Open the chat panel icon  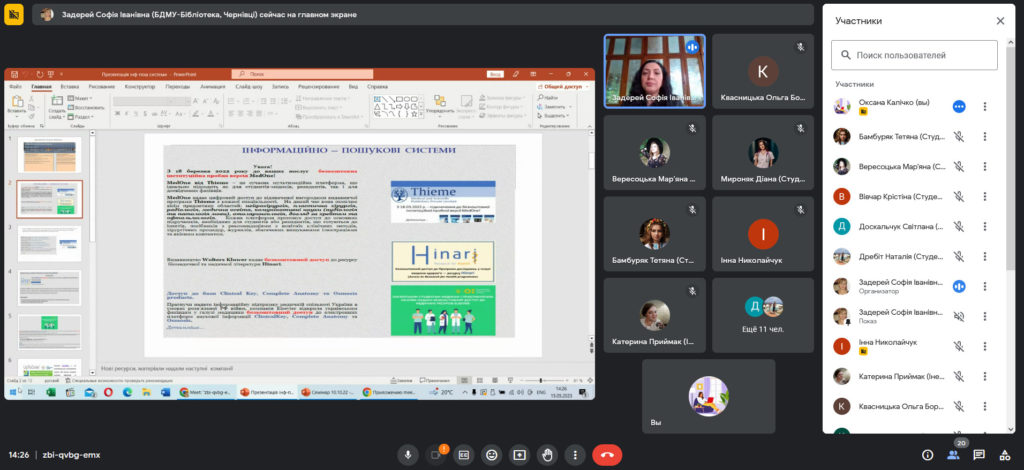pos(979,455)
